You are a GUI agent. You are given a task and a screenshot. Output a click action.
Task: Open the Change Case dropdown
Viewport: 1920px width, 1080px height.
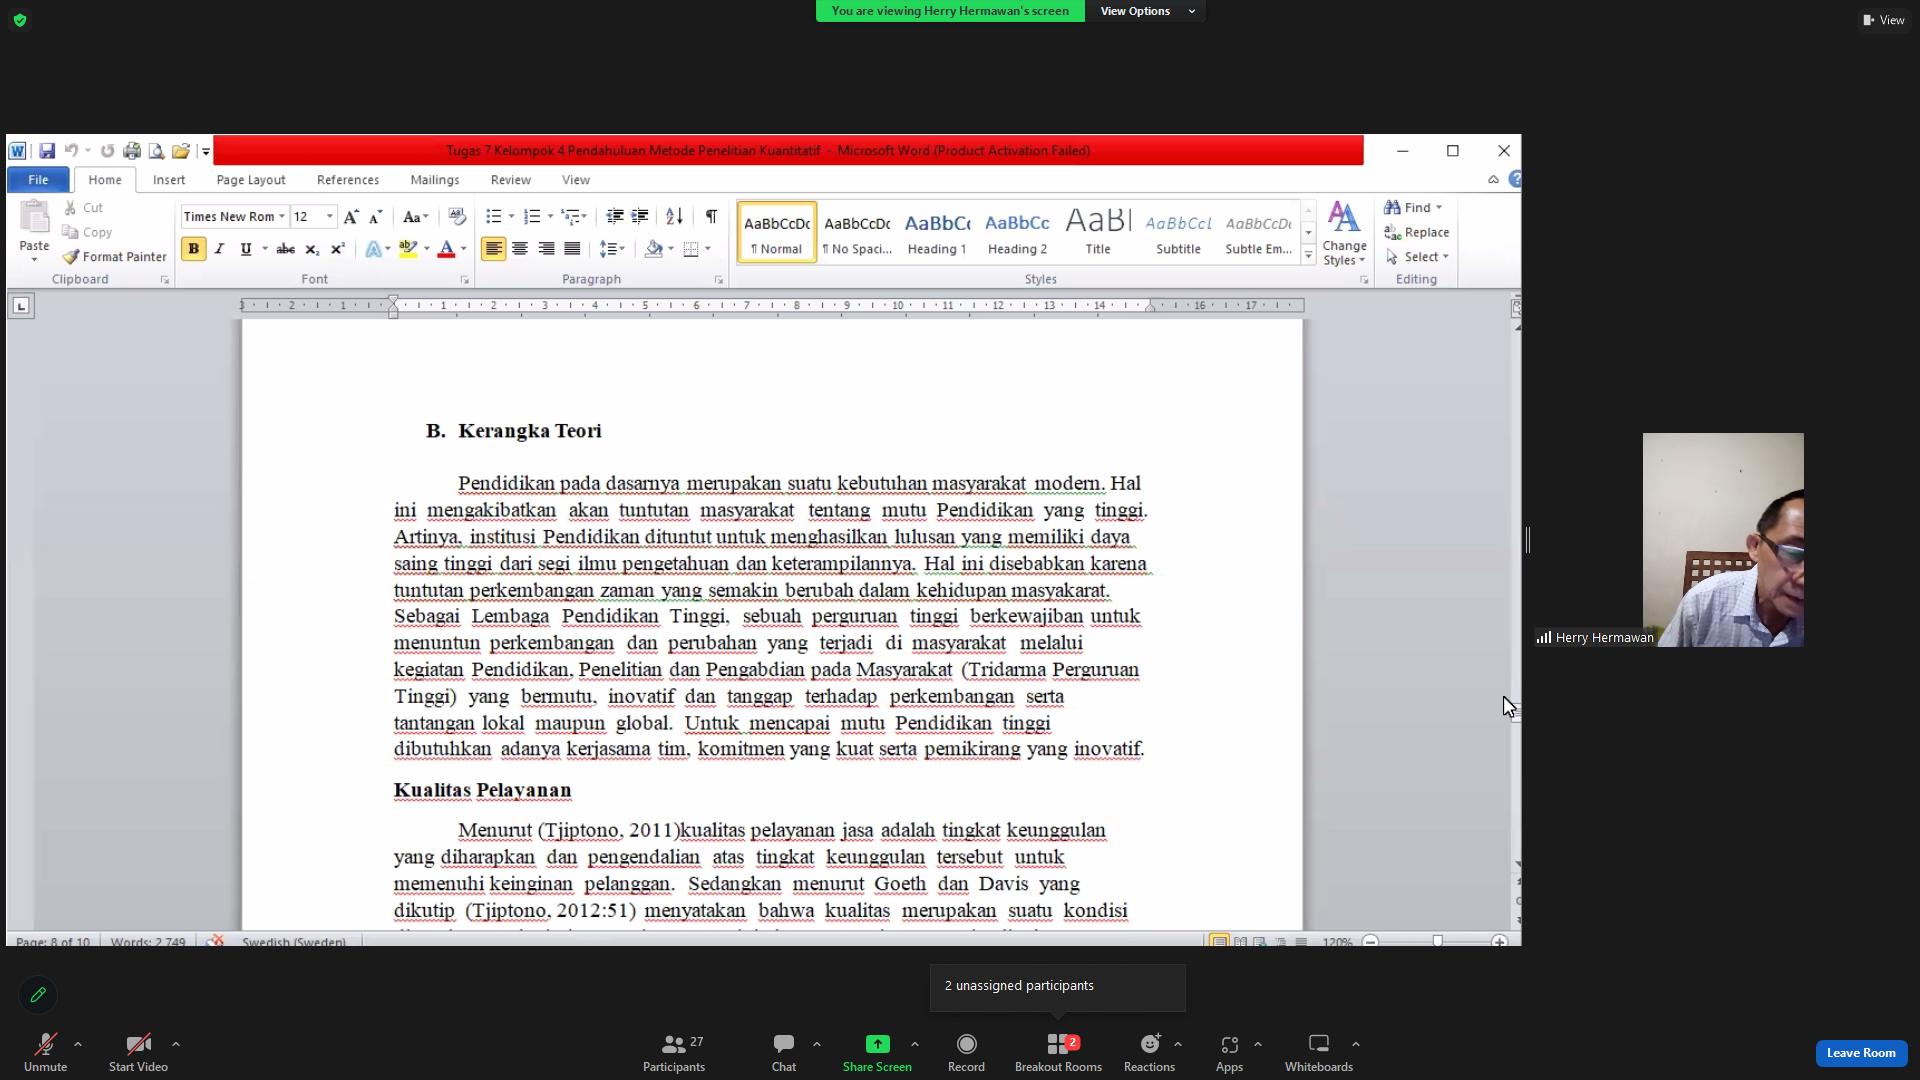tap(416, 217)
